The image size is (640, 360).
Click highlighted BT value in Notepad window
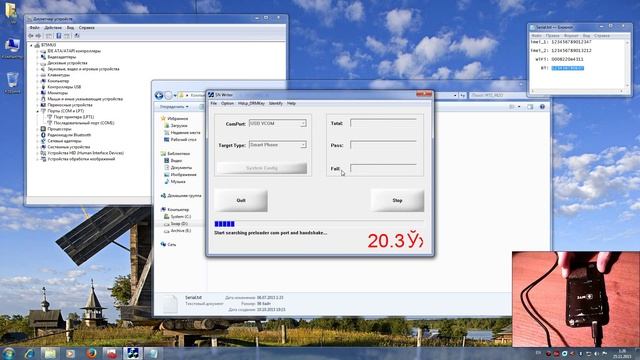pyautogui.click(x=567, y=68)
